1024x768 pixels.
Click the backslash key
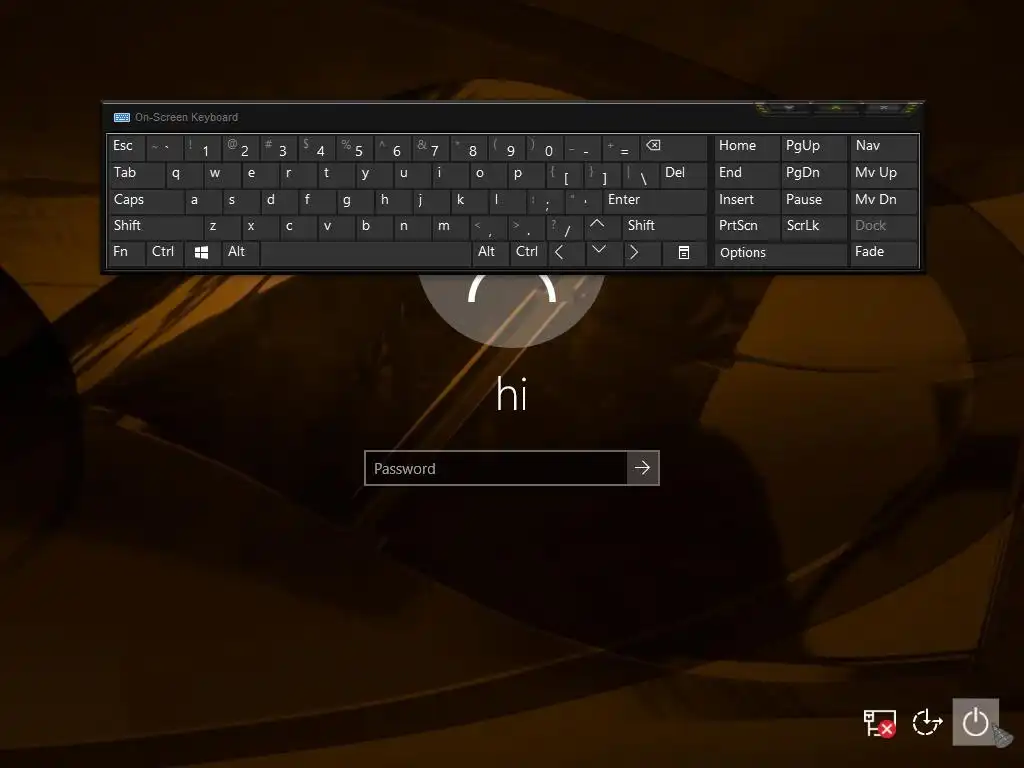[641, 174]
